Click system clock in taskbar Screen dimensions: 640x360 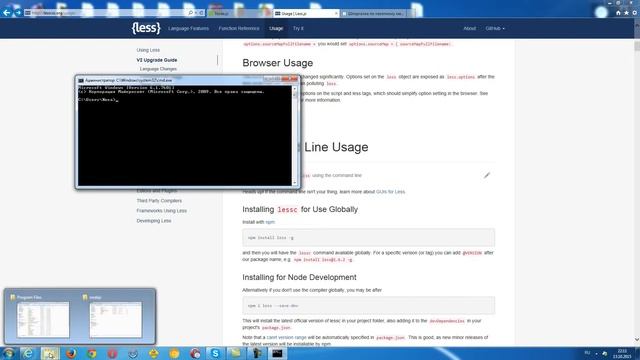pos(622,353)
